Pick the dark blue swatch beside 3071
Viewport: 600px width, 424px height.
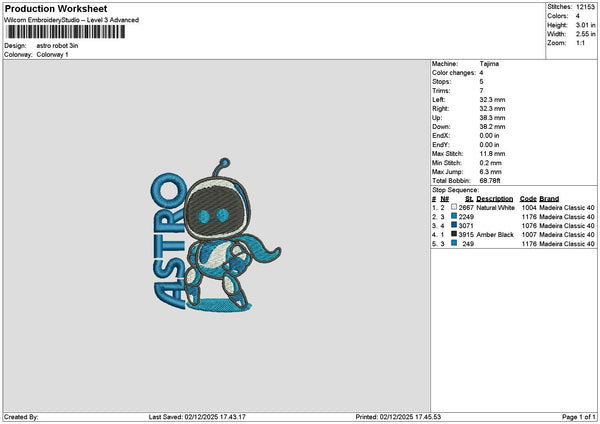click(x=454, y=225)
